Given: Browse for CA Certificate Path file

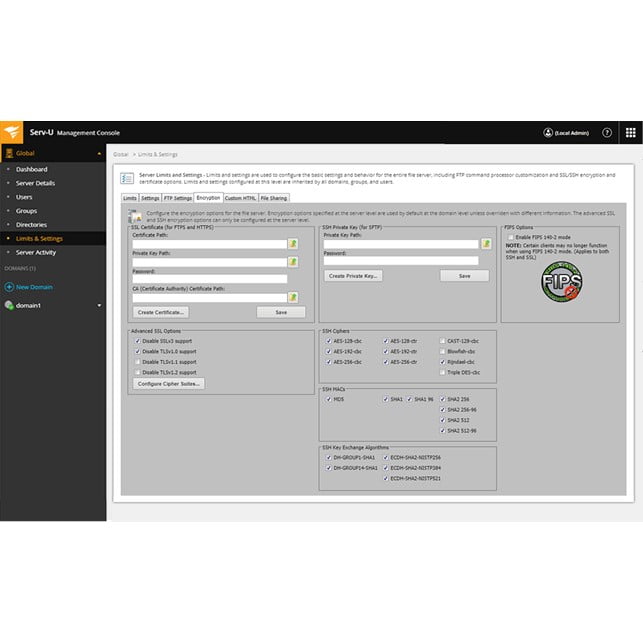Looking at the screenshot, I should click(293, 297).
